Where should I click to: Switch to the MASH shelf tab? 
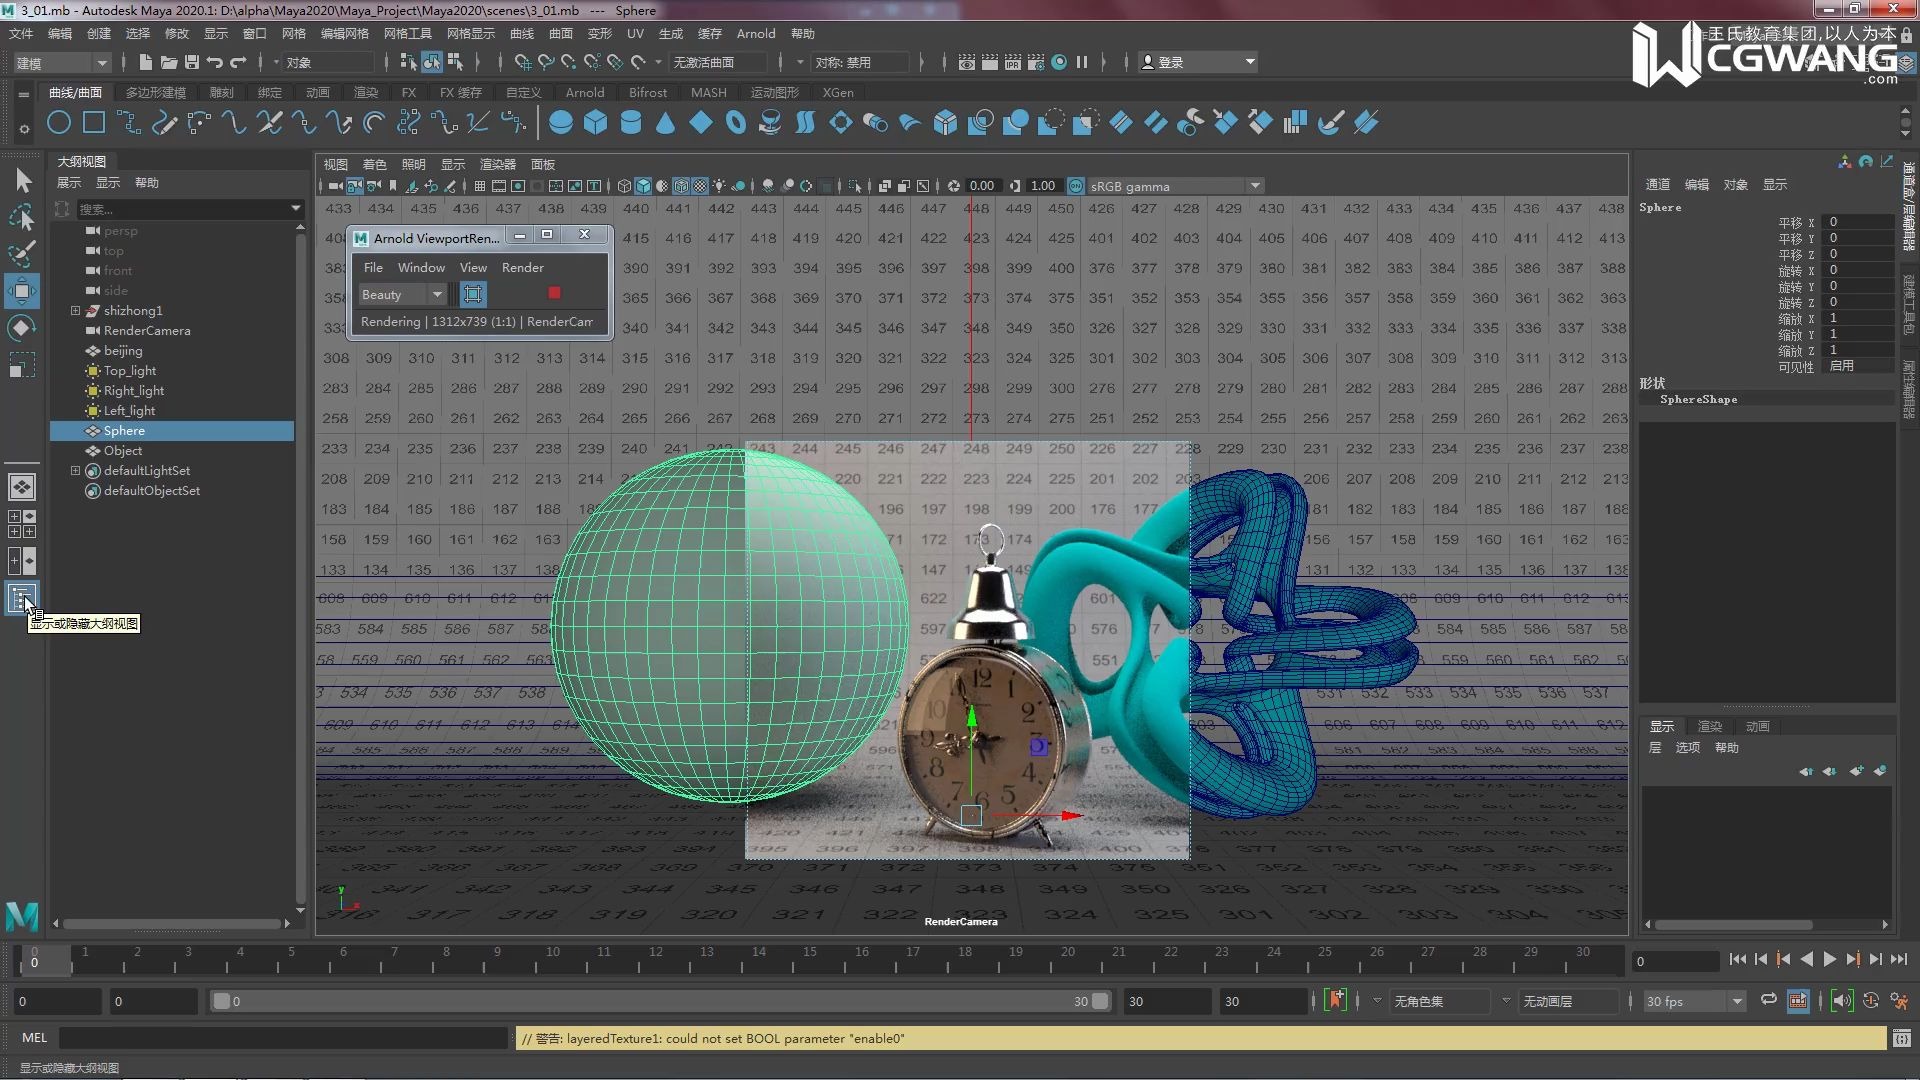[708, 92]
